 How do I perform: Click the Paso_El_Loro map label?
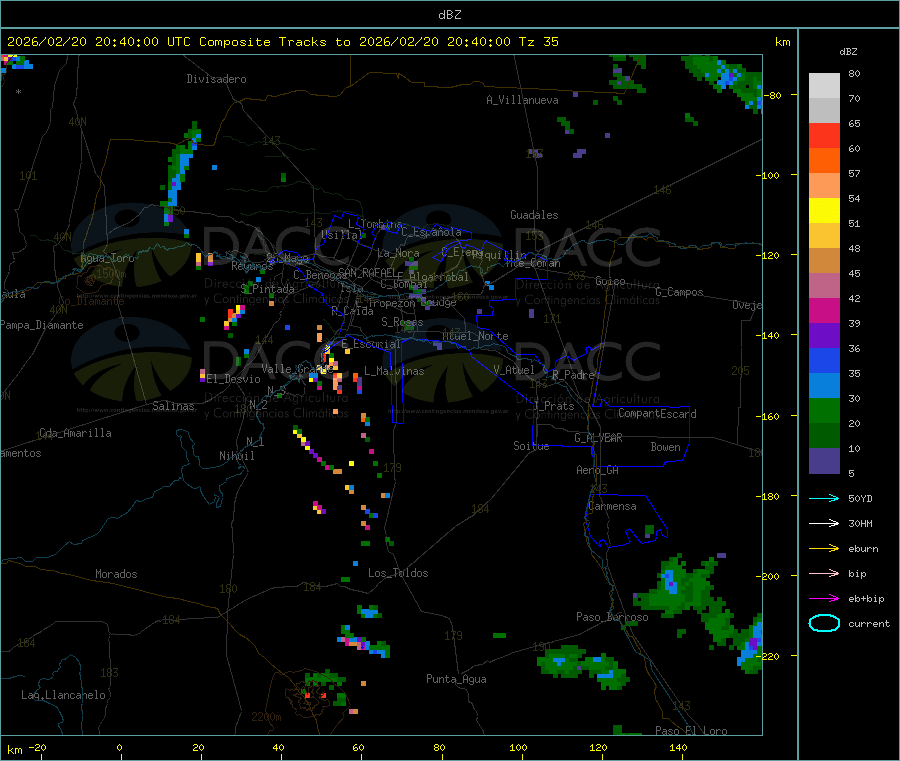[x=691, y=731]
